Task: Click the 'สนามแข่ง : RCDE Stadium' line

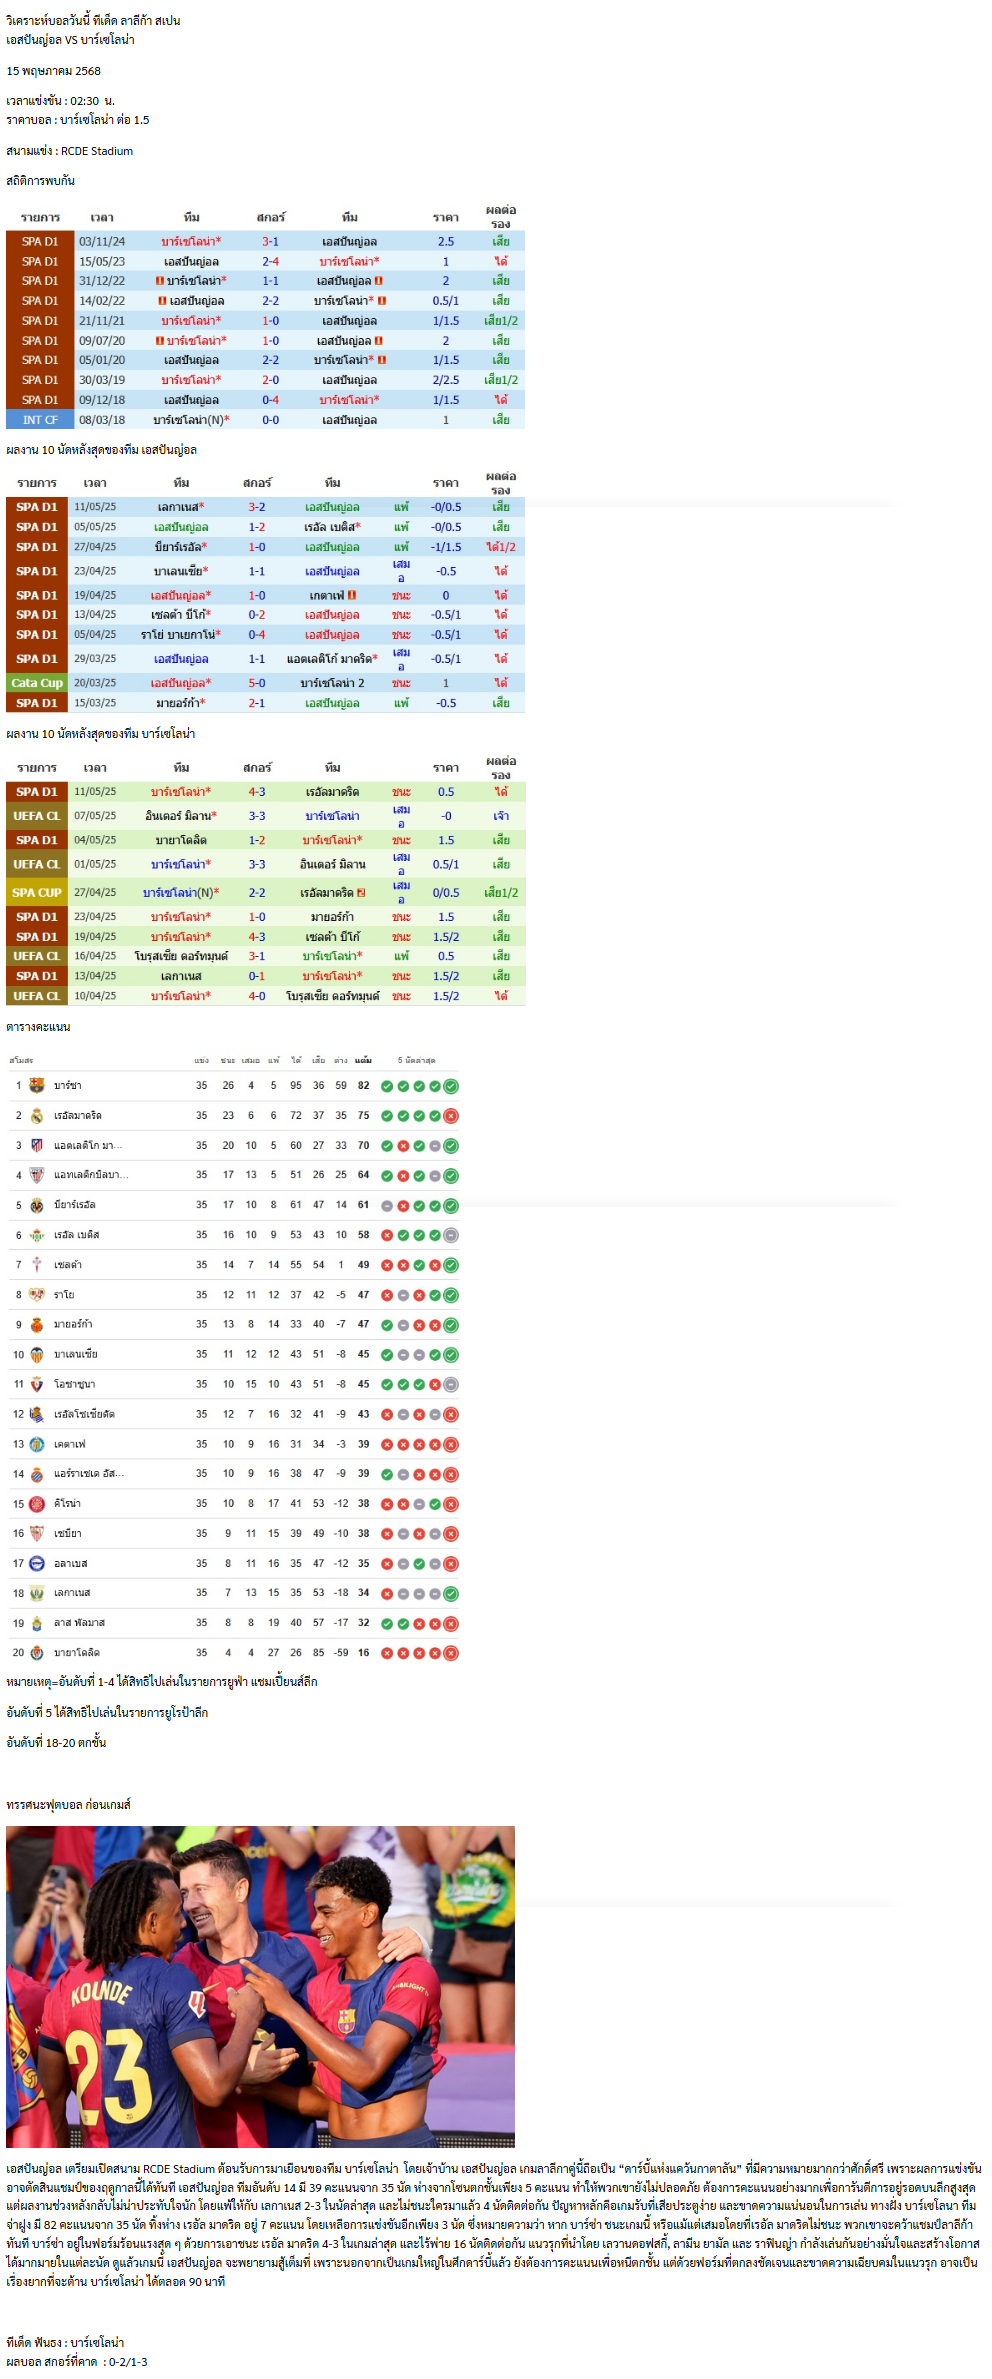Action: coord(69,151)
